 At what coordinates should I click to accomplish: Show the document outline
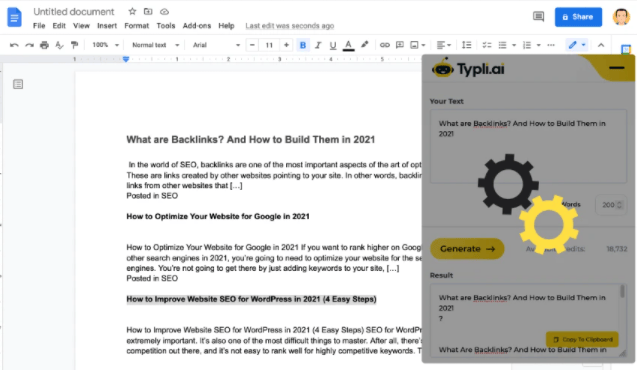(x=18, y=84)
